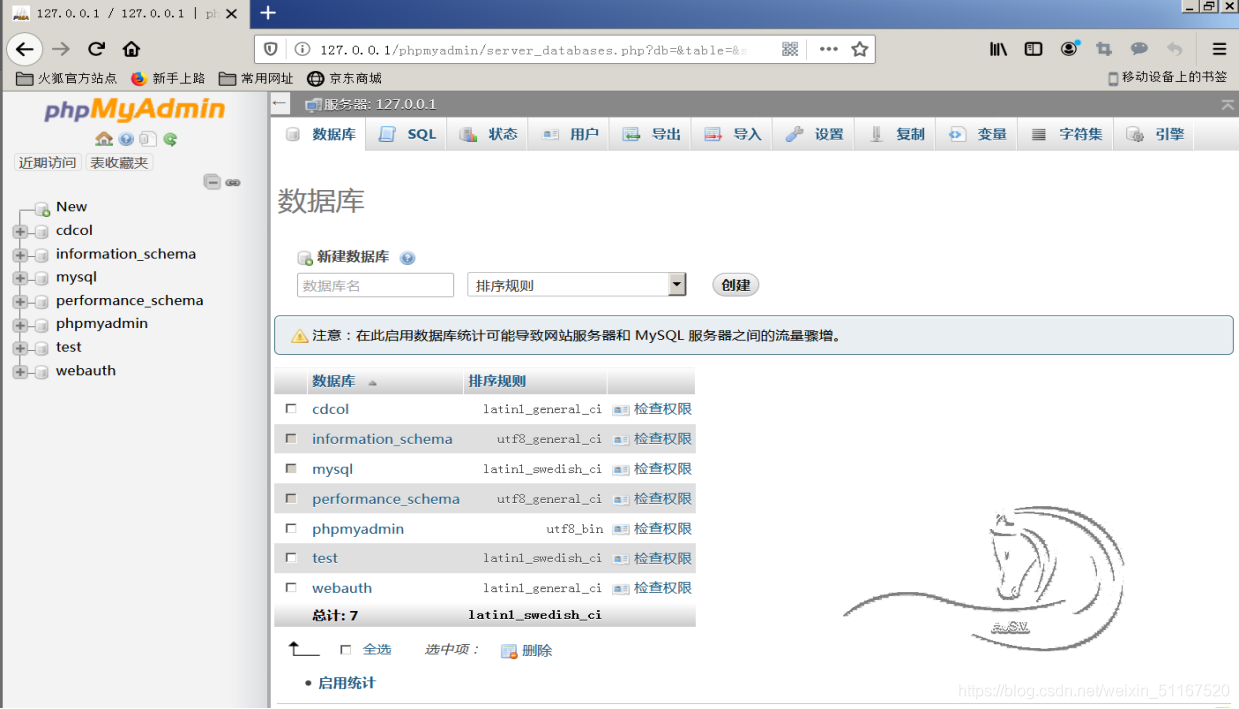Select New in the navigation tree
Viewport: 1239px width, 709px height.
(71, 207)
